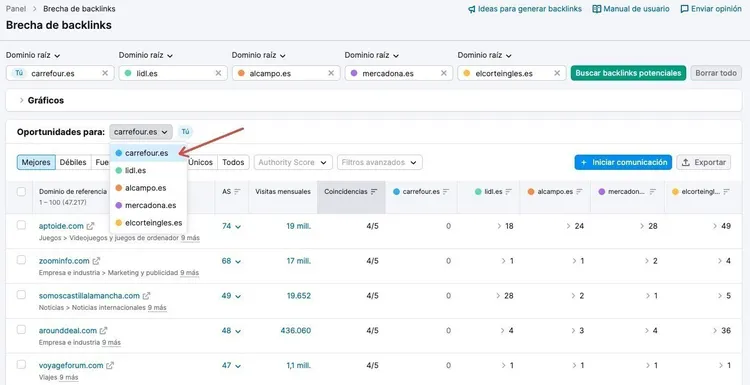Click the 436.060 monthly visits value
Screen dimensions: 750x385
coord(296,330)
